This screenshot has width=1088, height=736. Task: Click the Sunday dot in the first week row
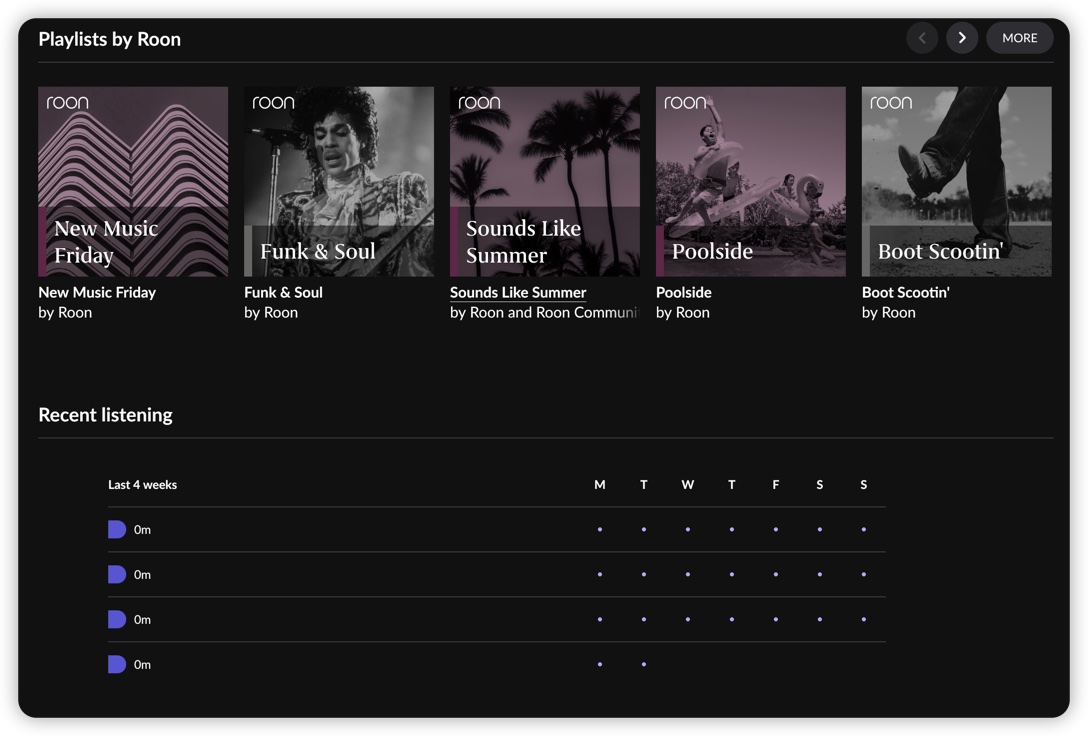point(863,529)
